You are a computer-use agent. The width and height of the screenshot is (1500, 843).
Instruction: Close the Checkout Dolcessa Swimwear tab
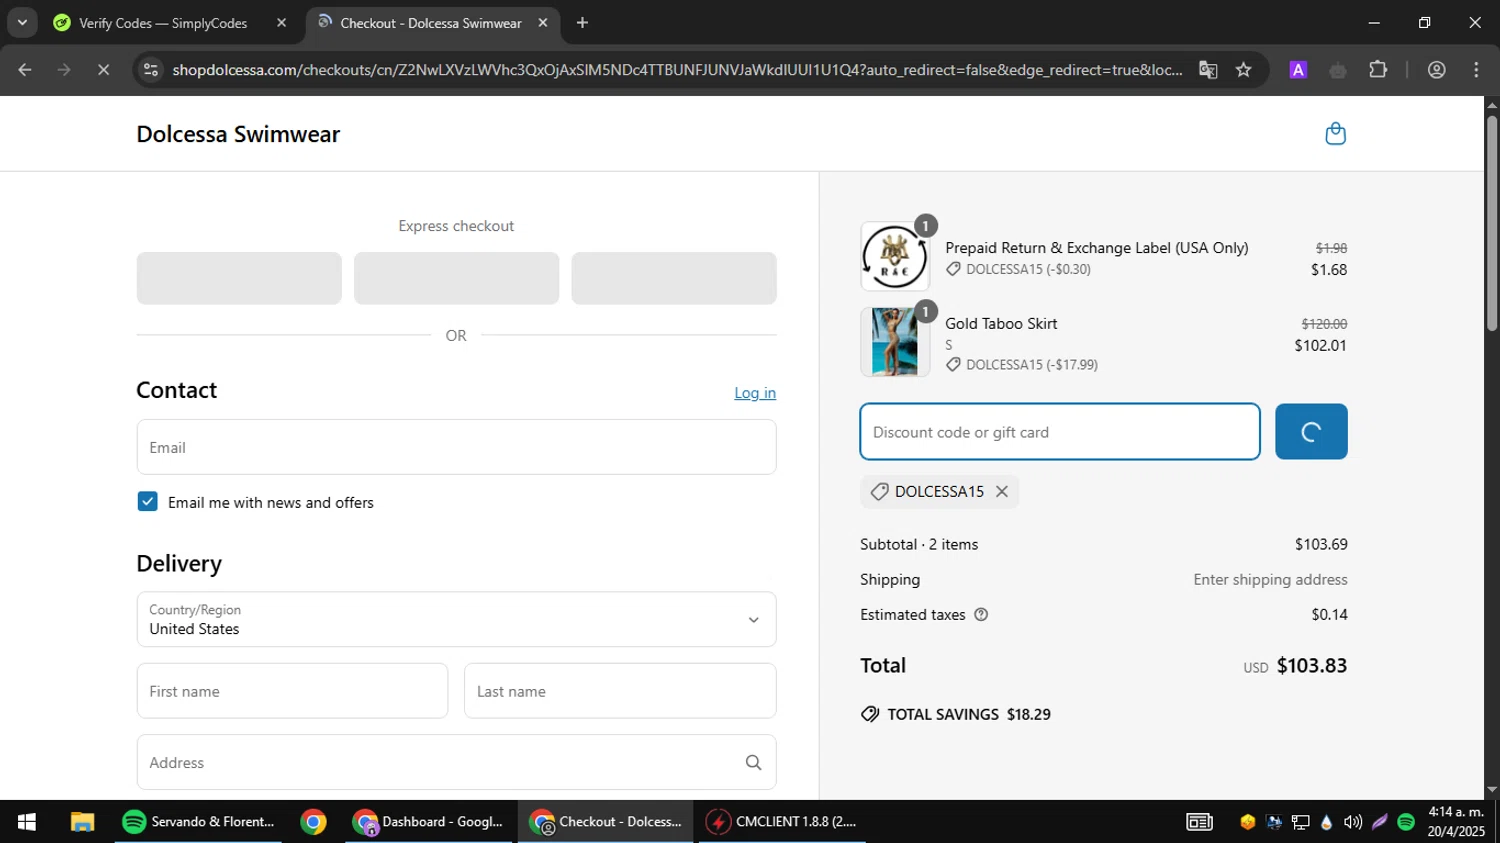[x=543, y=22]
